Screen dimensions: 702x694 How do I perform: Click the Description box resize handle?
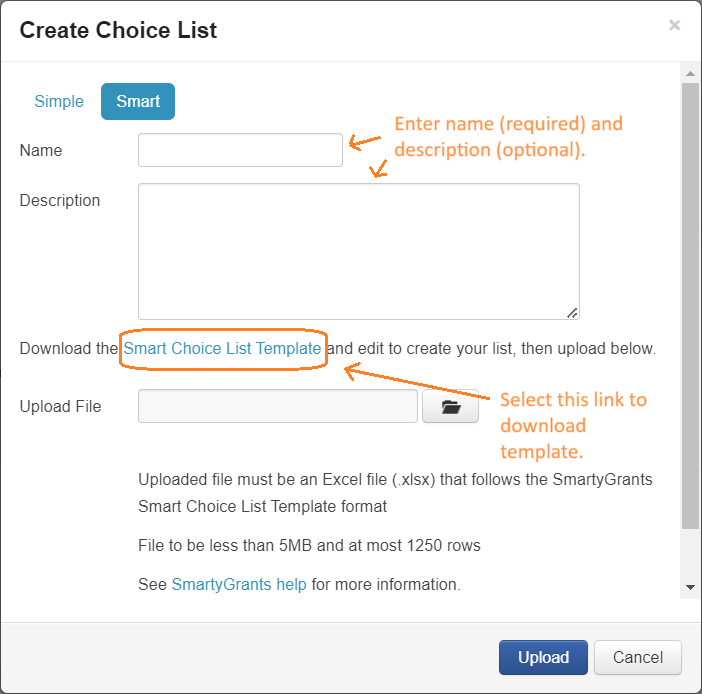click(572, 312)
